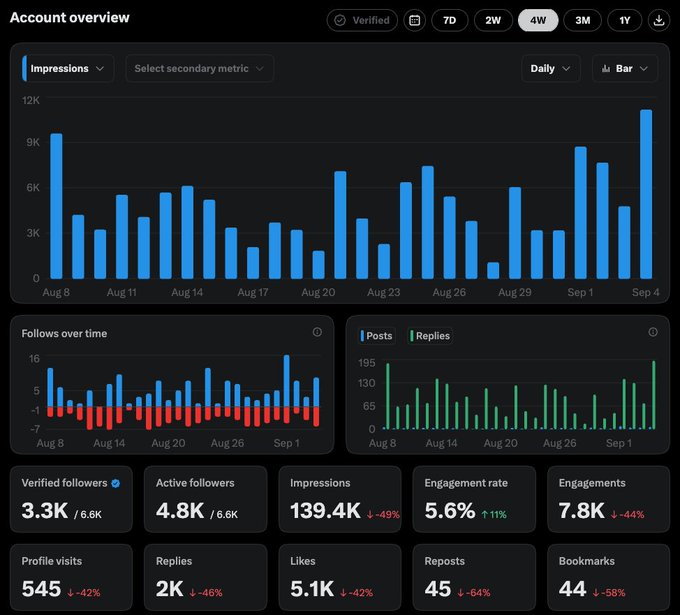The width and height of the screenshot is (680, 615).
Task: Open the Replies 2K stat card
Action: pyautogui.click(x=206, y=577)
